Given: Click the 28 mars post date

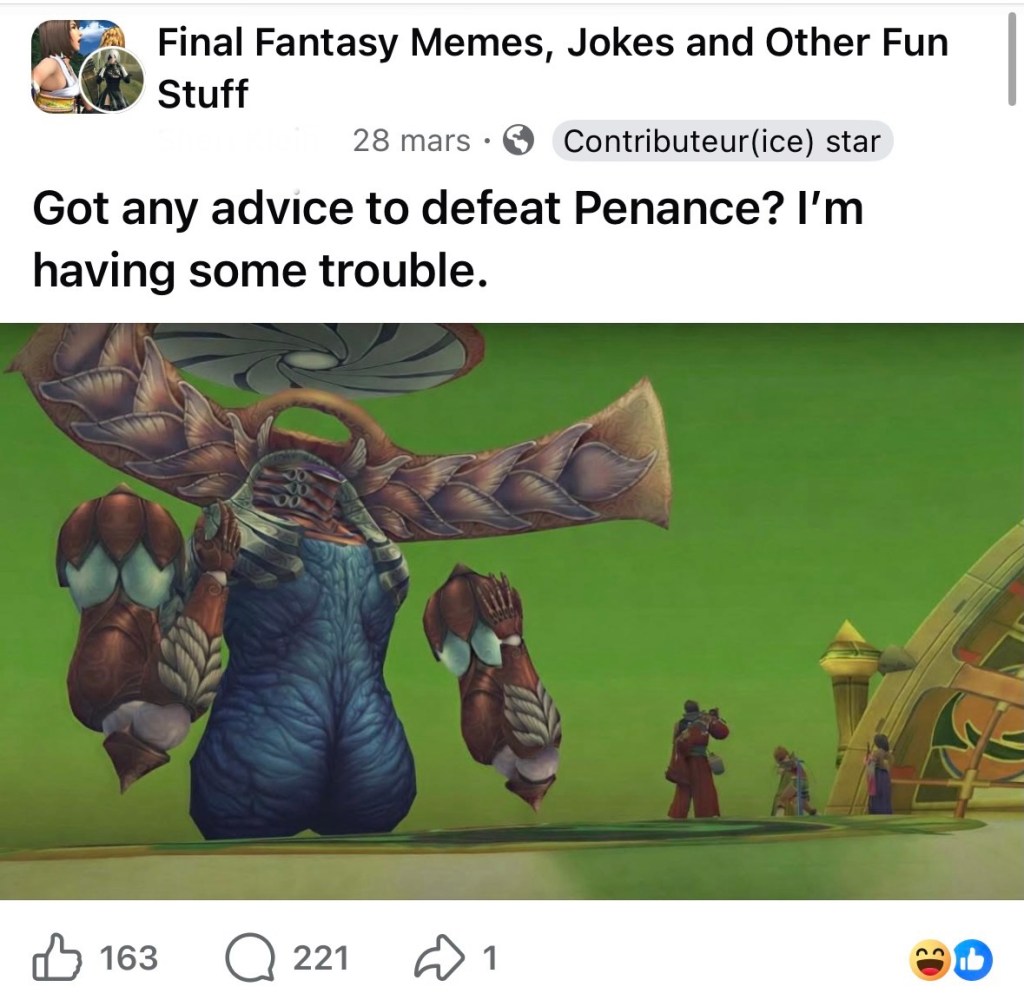Looking at the screenshot, I should (x=411, y=140).
